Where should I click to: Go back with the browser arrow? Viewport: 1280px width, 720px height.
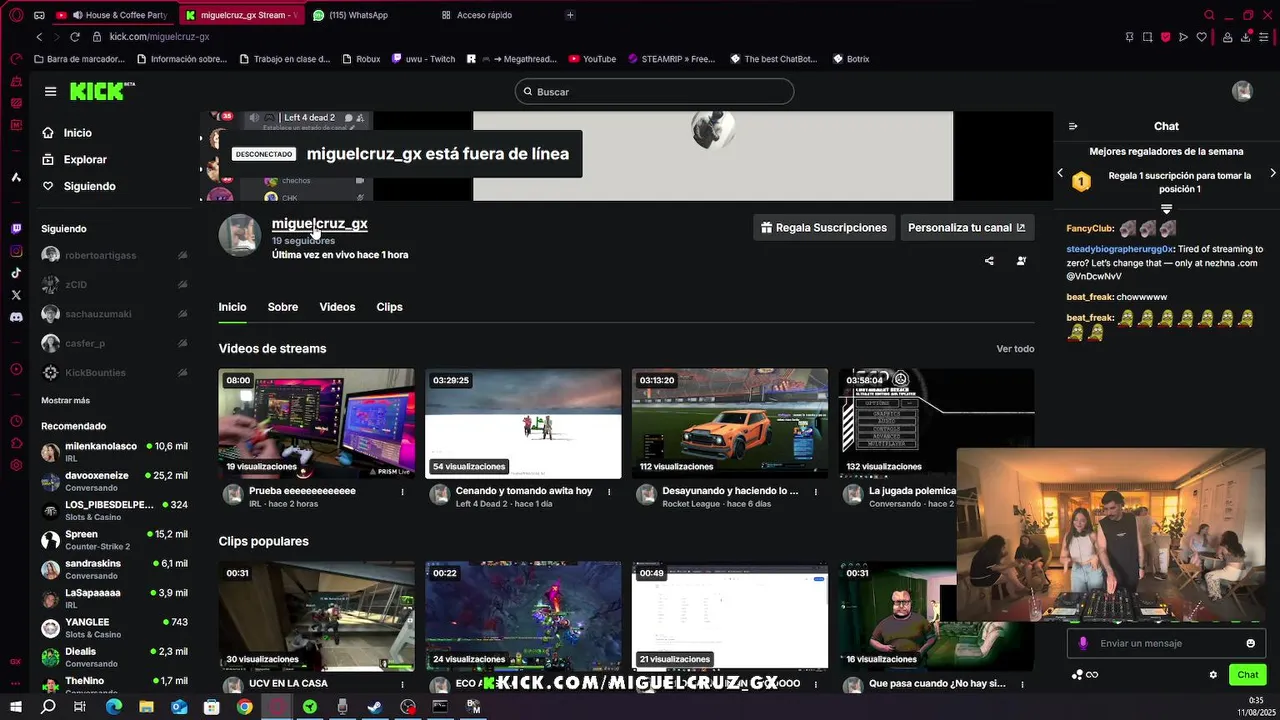click(x=39, y=36)
